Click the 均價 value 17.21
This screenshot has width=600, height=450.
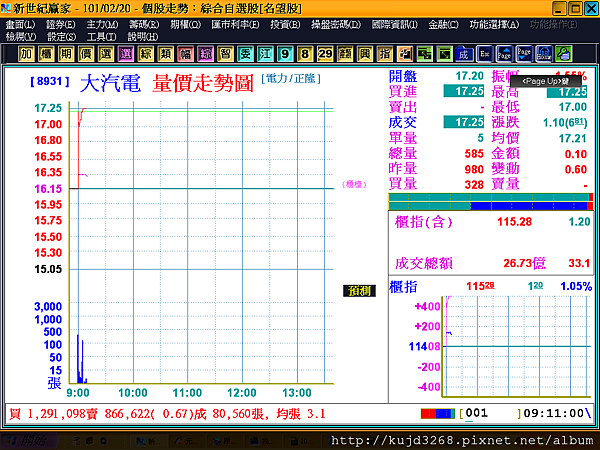[x=572, y=138]
